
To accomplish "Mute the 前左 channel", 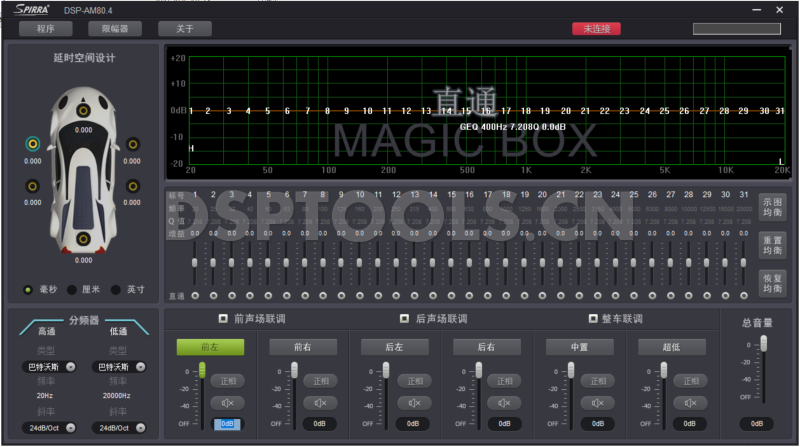I will coord(228,403).
